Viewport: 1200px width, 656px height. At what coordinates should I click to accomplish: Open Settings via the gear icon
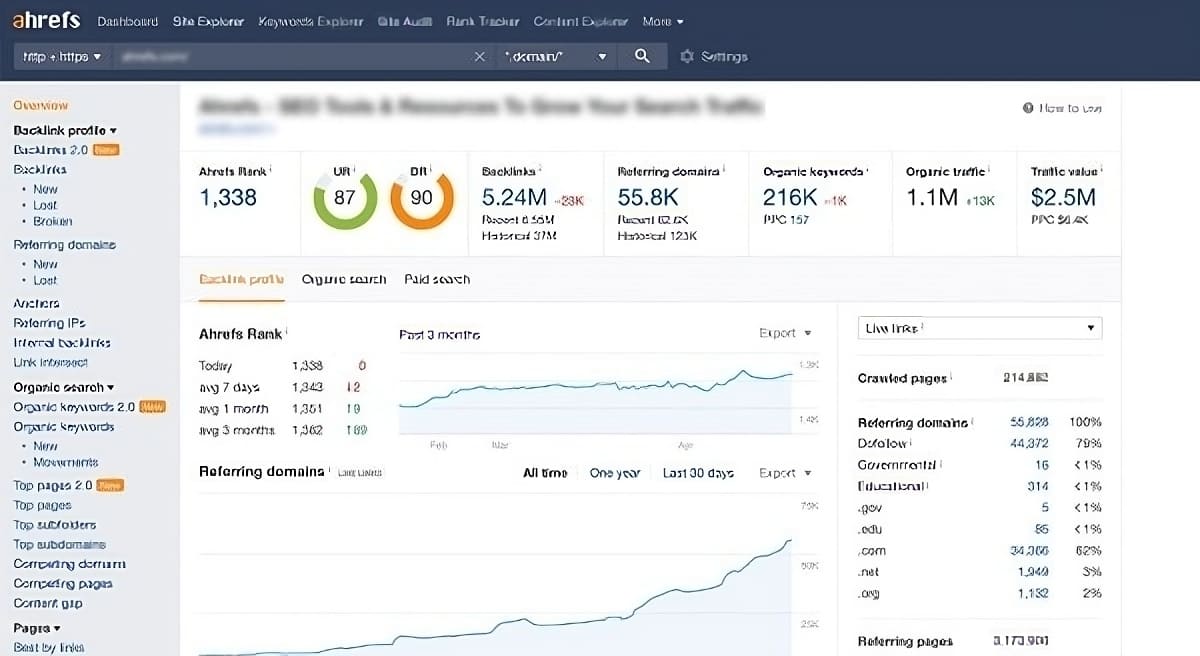pyautogui.click(x=687, y=57)
